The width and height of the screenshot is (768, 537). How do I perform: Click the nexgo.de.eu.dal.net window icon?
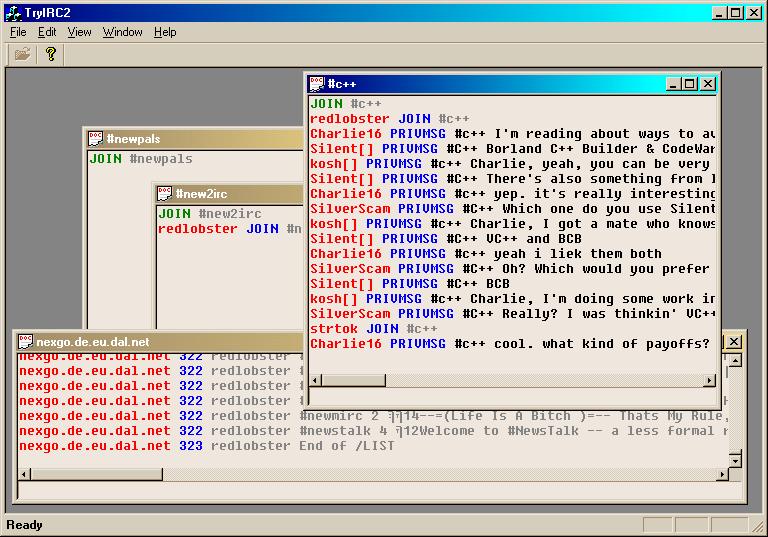26,342
